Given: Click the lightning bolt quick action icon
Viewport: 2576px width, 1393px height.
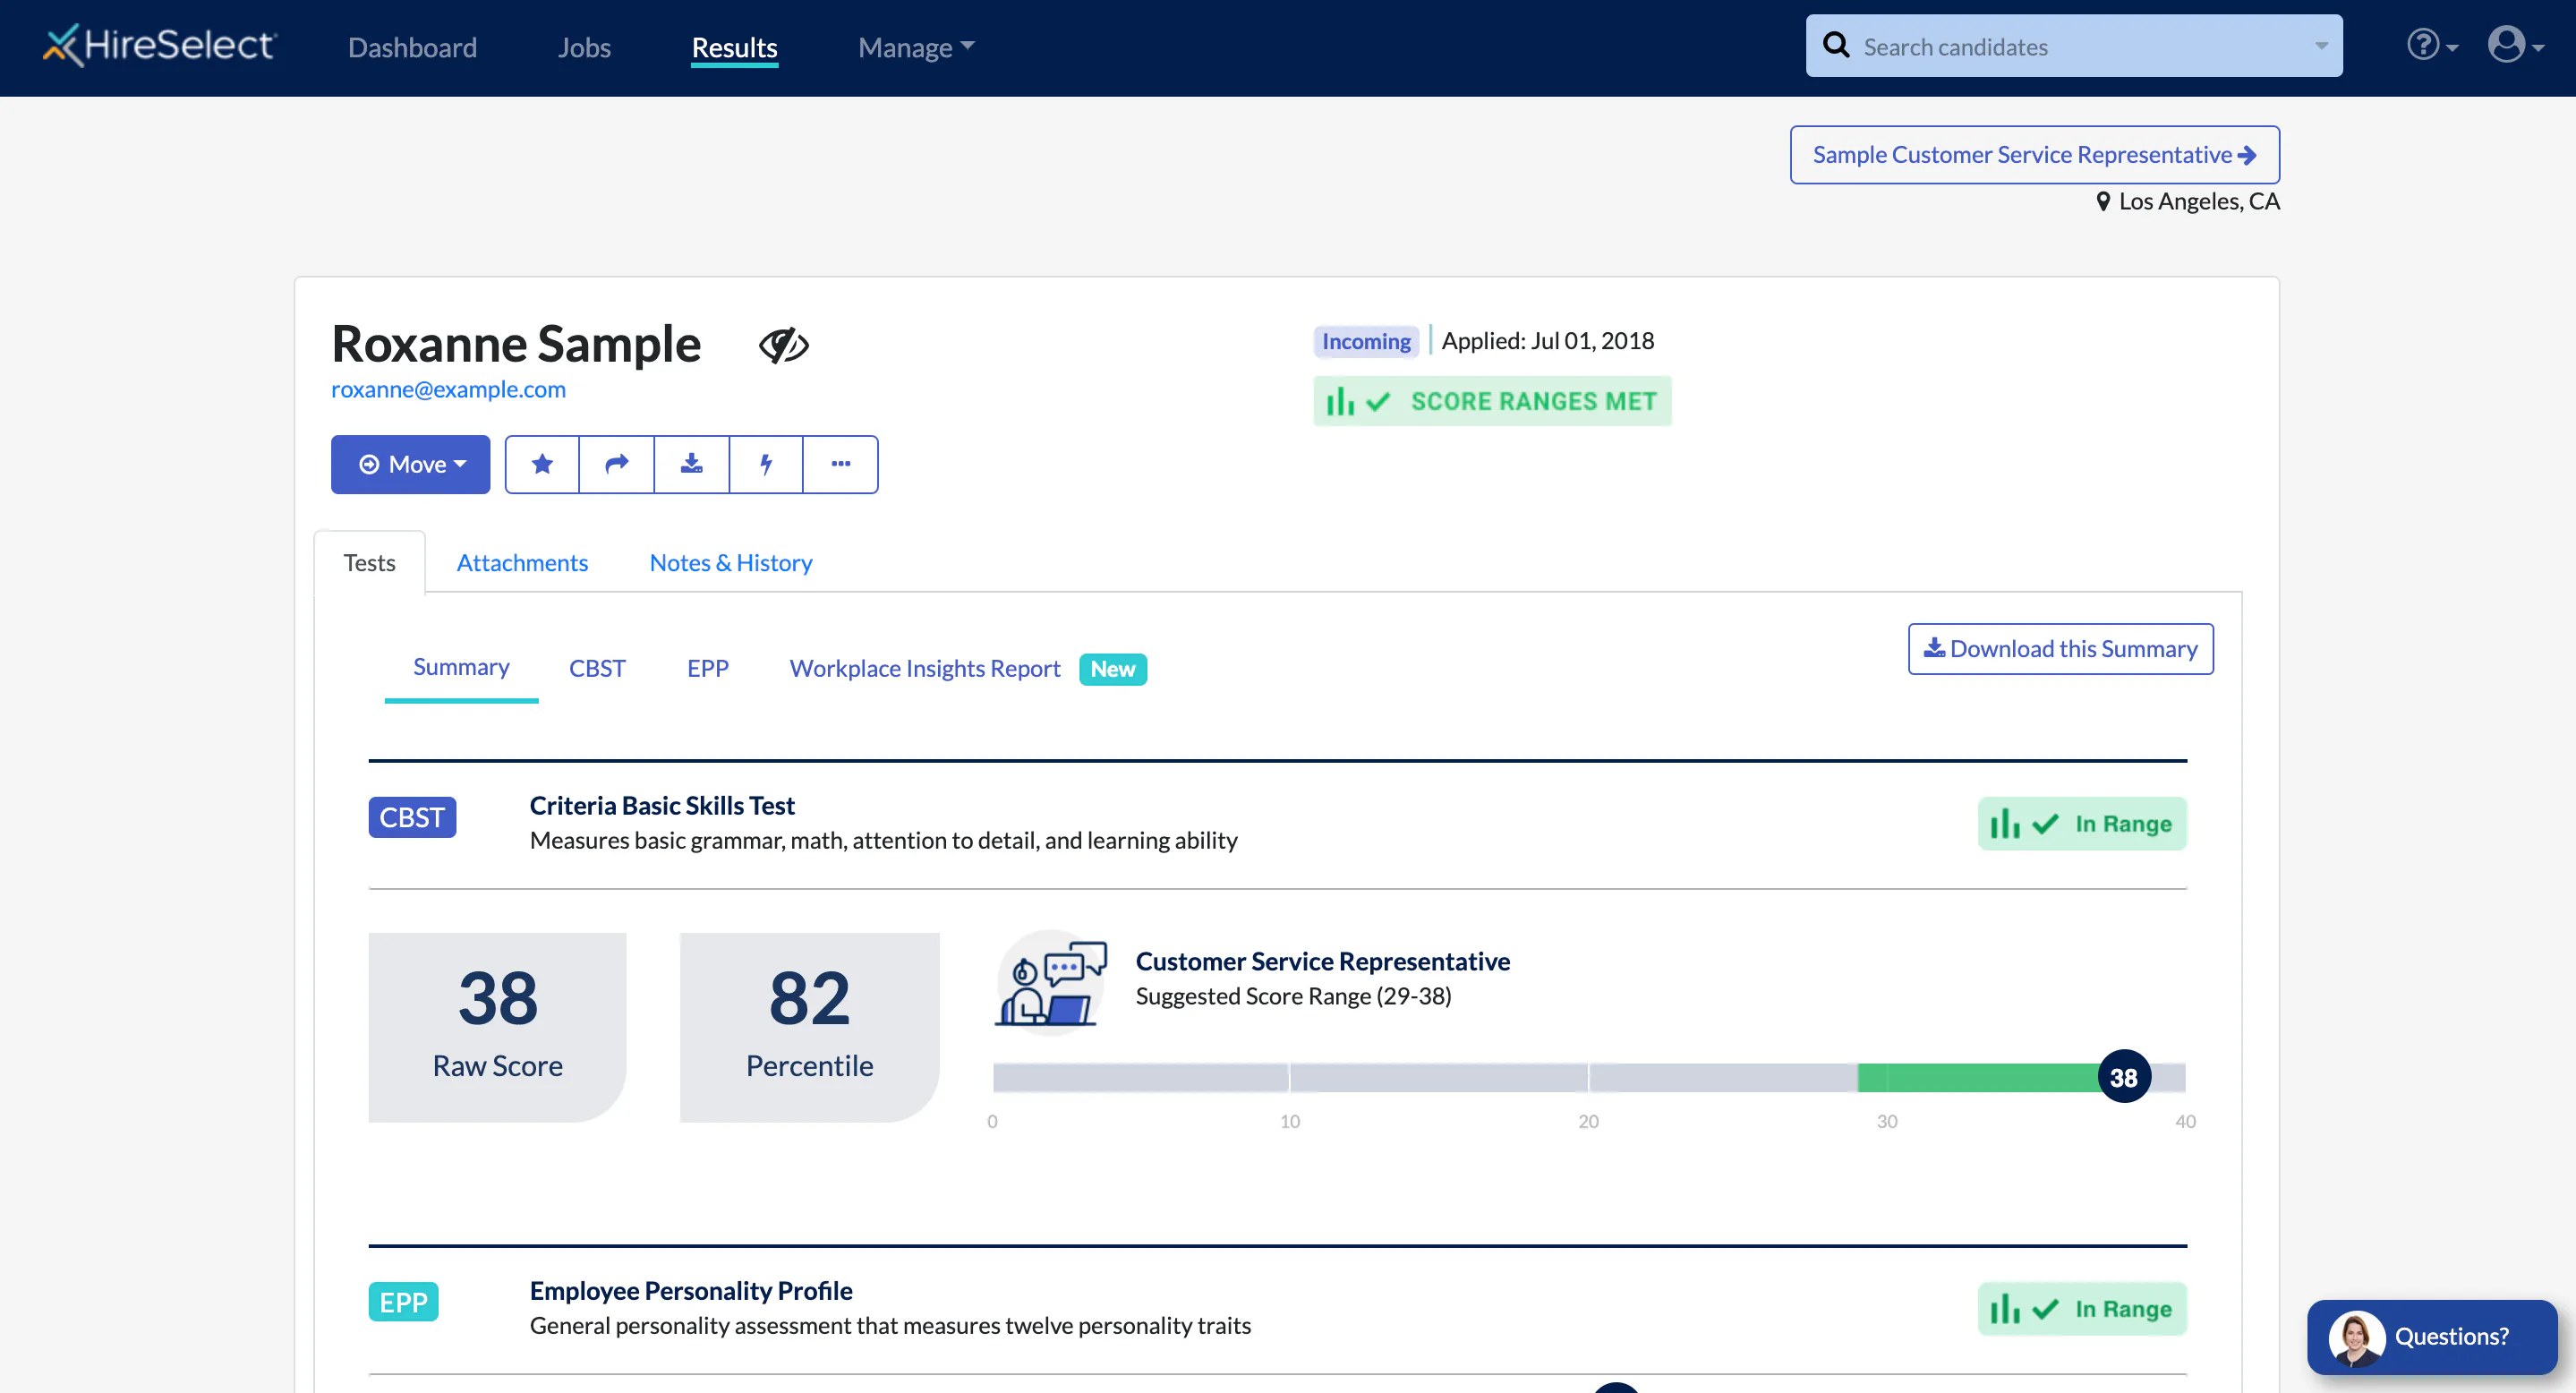Looking at the screenshot, I should click(766, 464).
